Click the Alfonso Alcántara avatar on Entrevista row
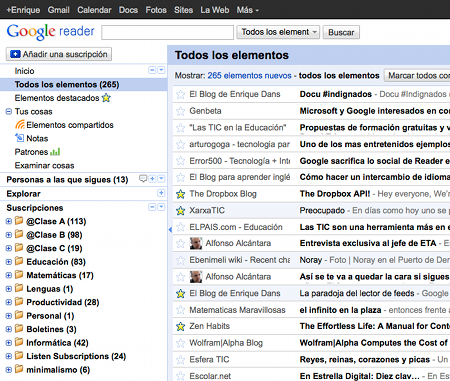This screenshot has width=450, height=381. coord(196,243)
